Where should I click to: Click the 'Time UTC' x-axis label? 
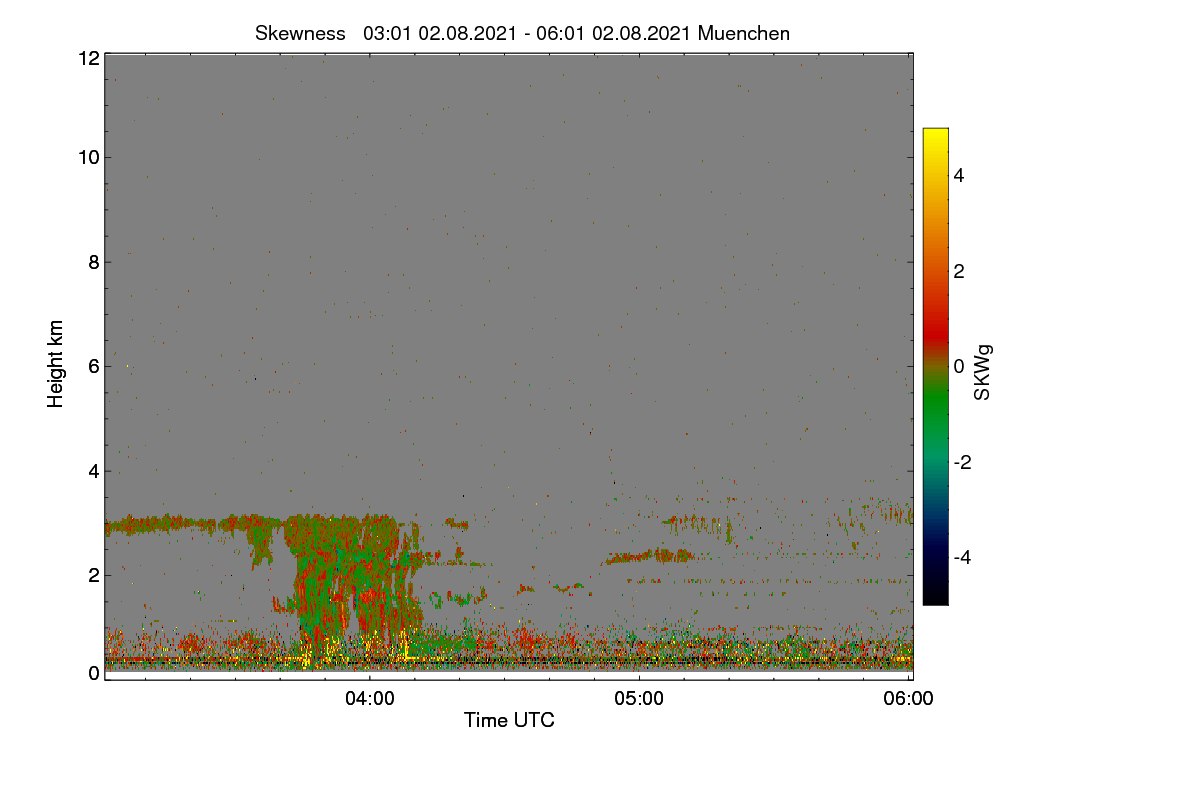click(509, 720)
